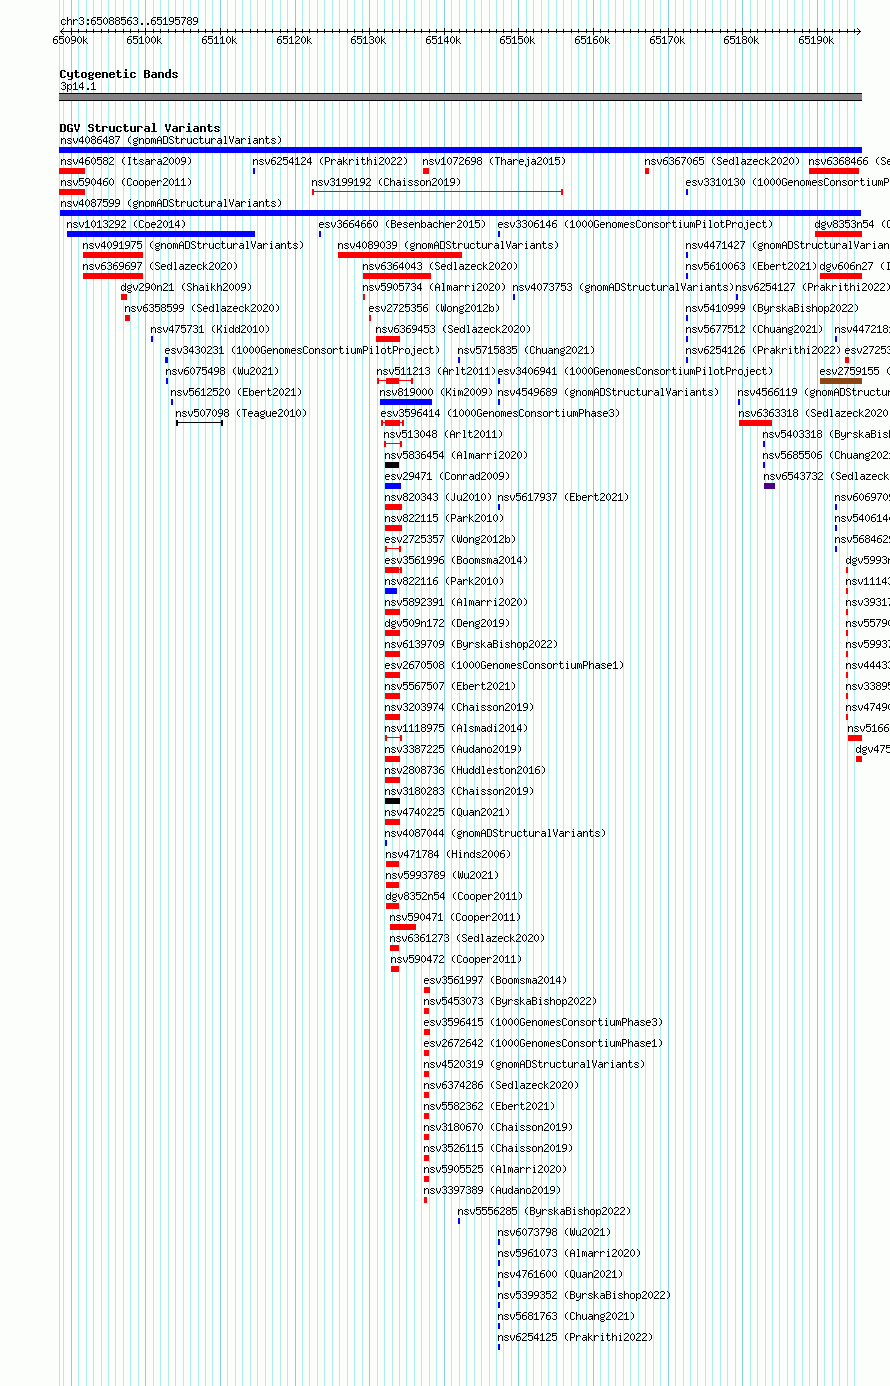Click nsv471784 (Hinds2006) label
Viewport: 890px width, 1386px height.
pyautogui.click(x=447, y=854)
